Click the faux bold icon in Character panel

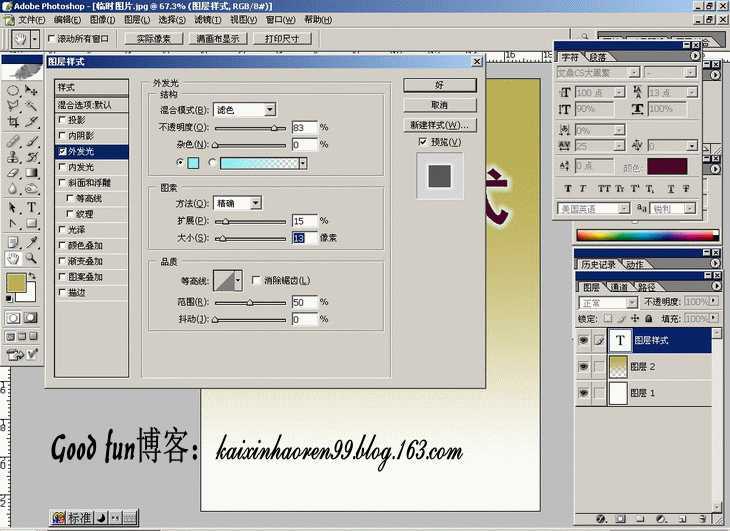click(x=568, y=188)
